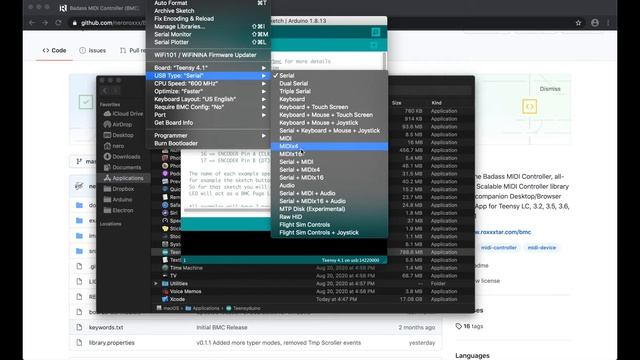Open Dropbox folder in Finder sidebar

119,189
